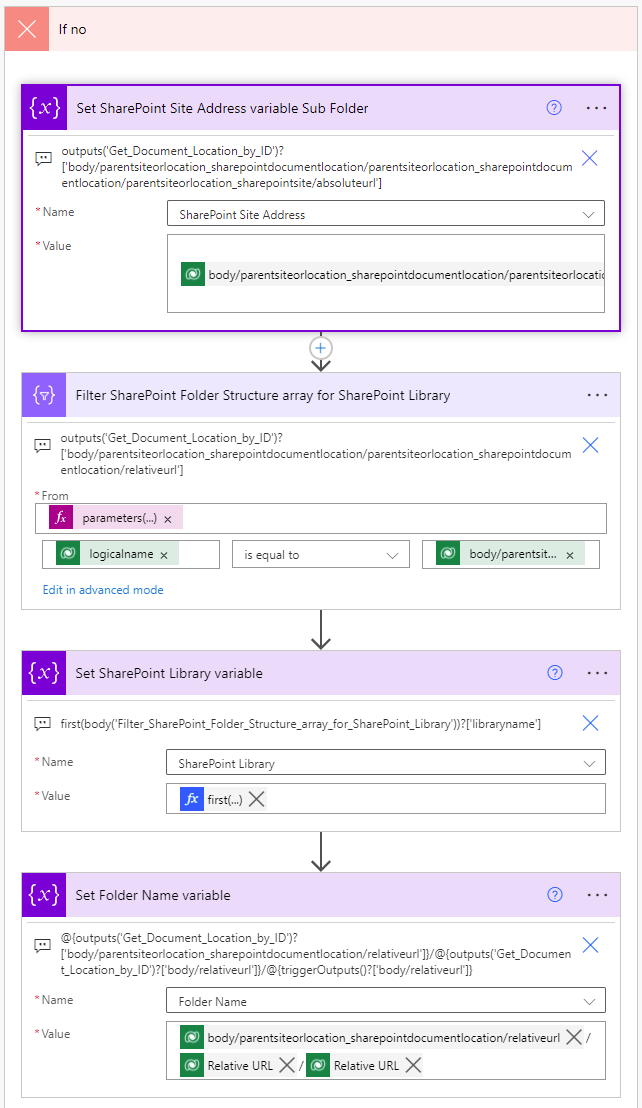Click the comment icon in Set SharePoint Library variable

[42, 723]
